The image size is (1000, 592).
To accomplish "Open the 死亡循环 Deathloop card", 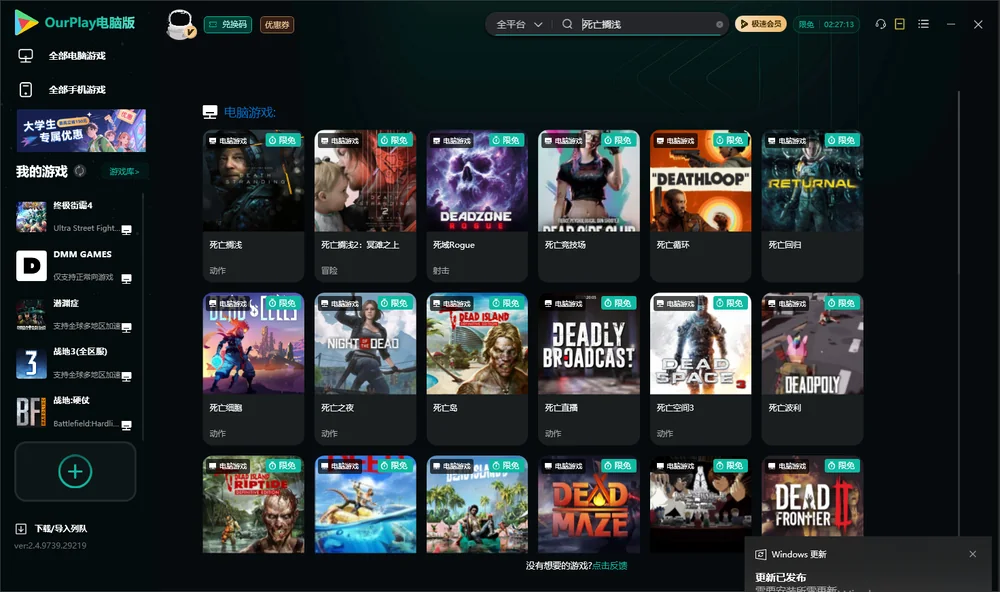I will point(700,206).
